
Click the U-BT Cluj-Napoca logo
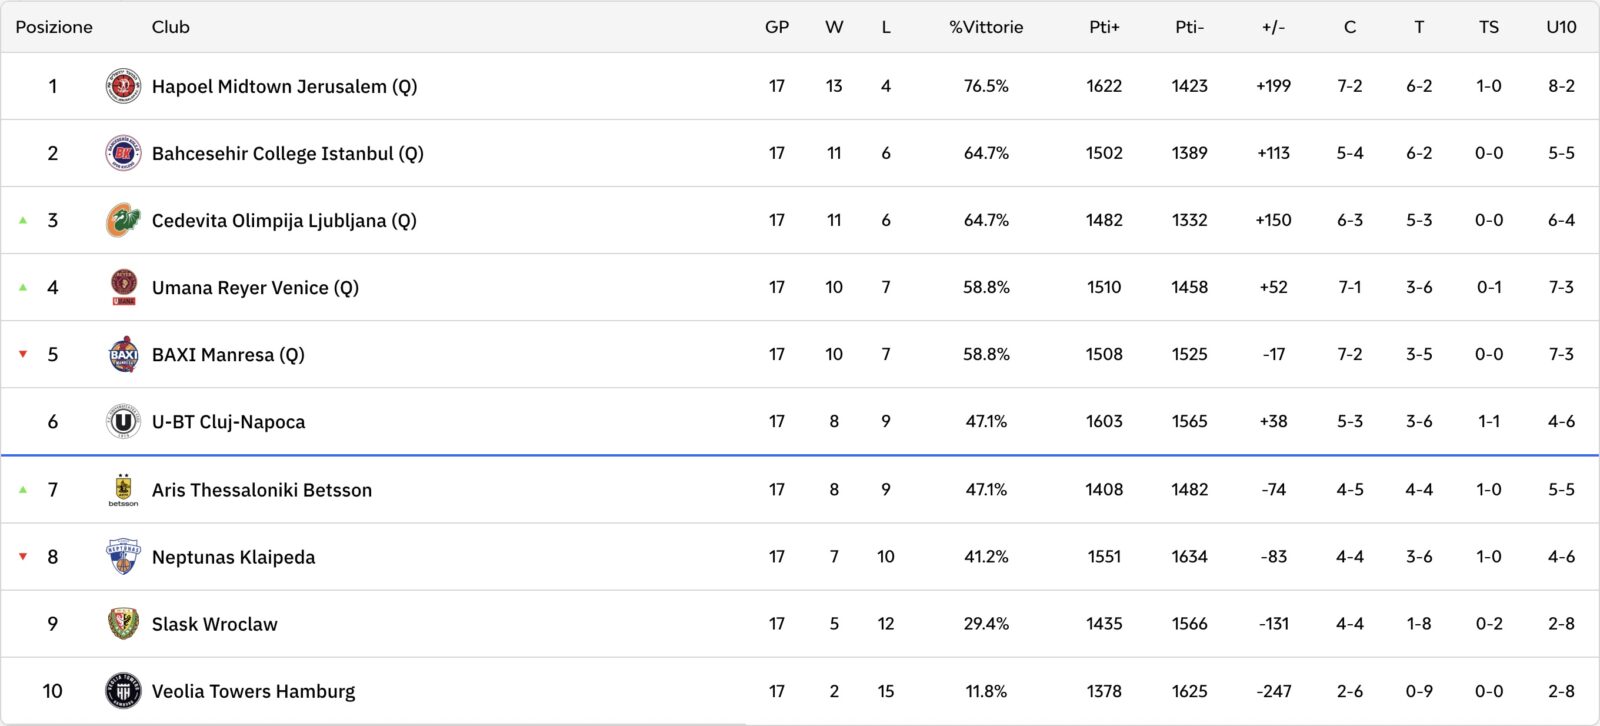coord(123,421)
